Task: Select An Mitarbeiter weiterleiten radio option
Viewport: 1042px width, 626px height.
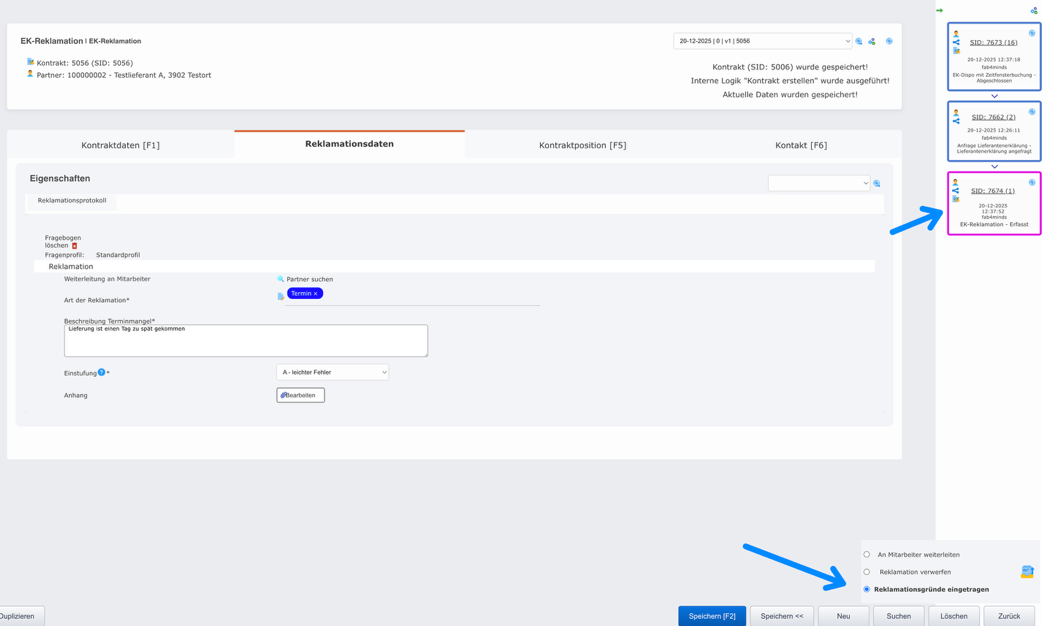Action: (x=867, y=554)
